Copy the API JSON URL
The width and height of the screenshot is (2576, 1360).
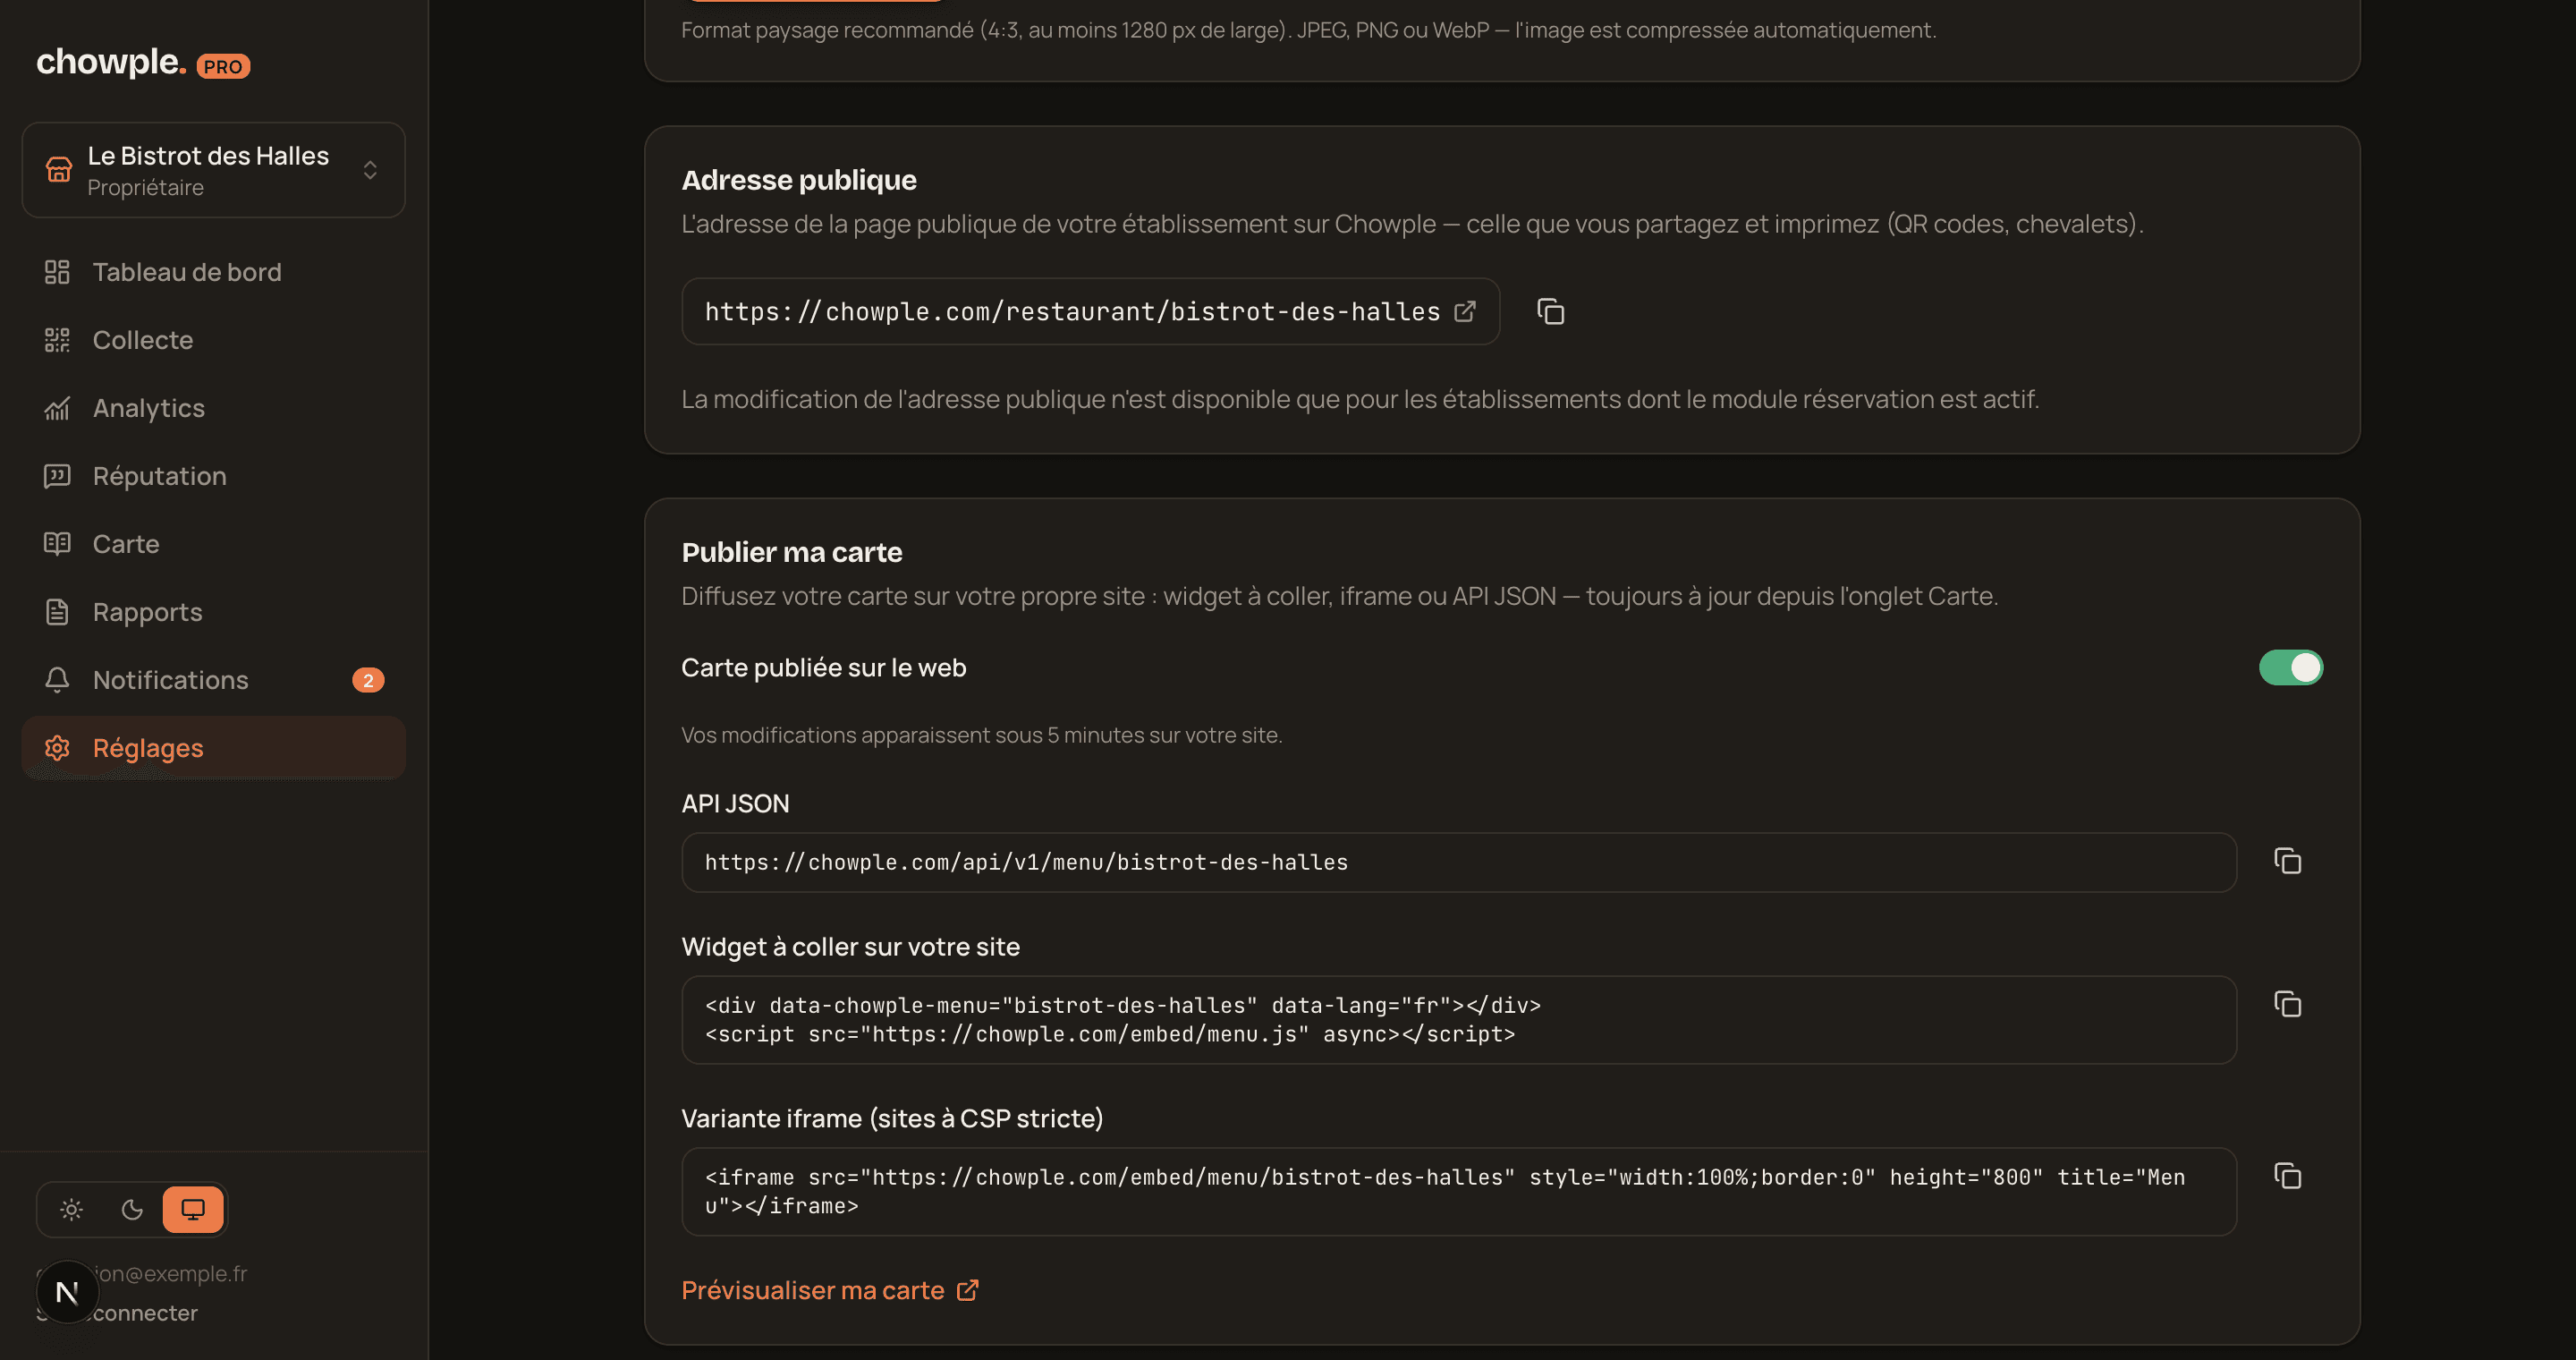pos(2287,861)
